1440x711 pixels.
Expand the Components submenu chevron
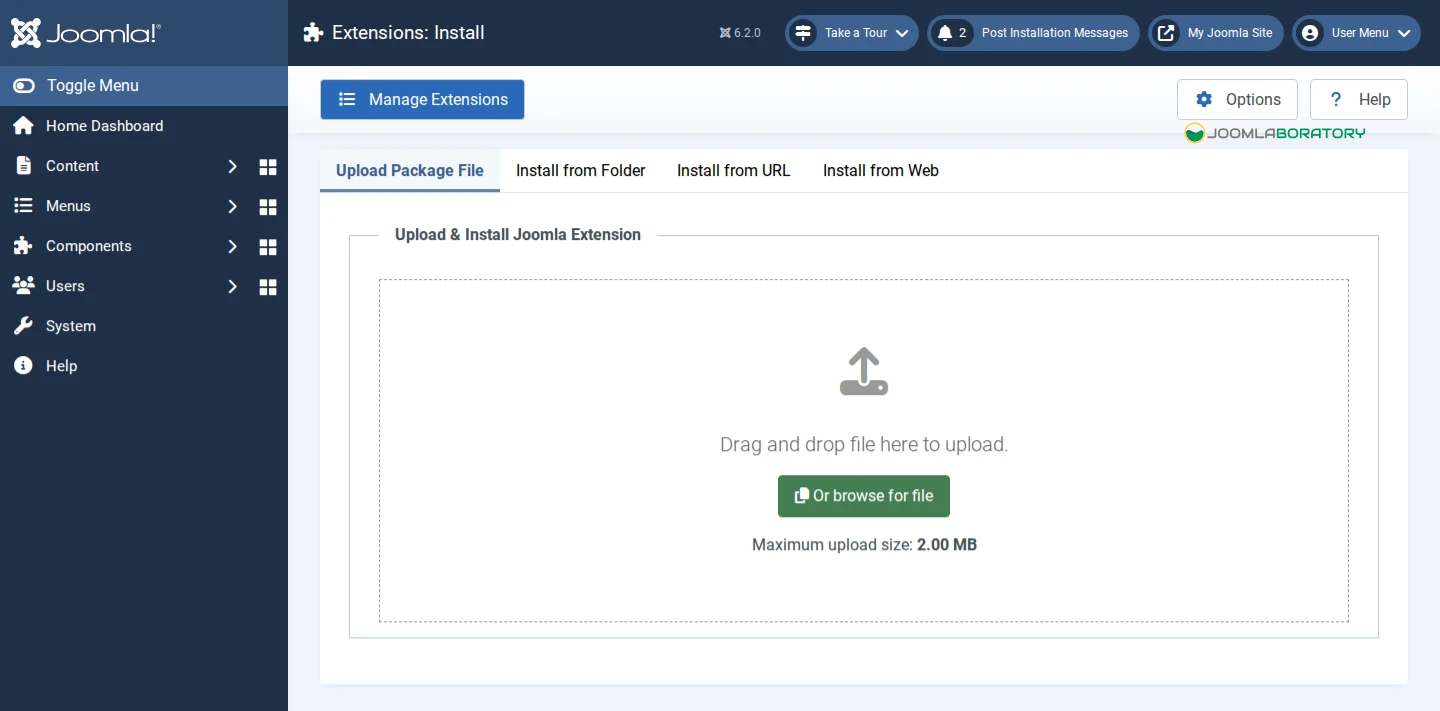point(232,246)
